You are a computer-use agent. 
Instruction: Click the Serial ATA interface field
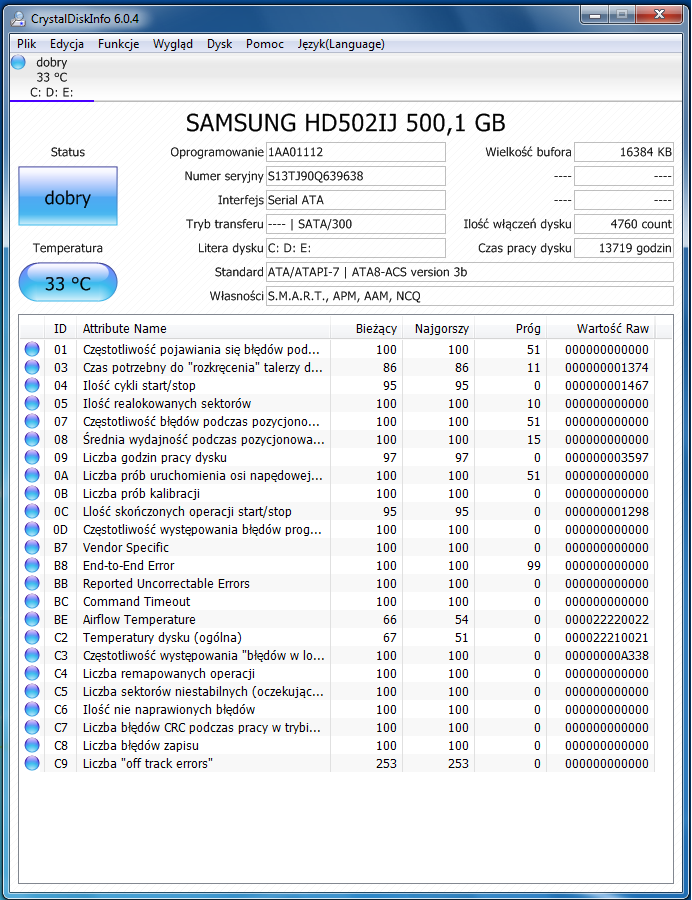pyautogui.click(x=356, y=200)
